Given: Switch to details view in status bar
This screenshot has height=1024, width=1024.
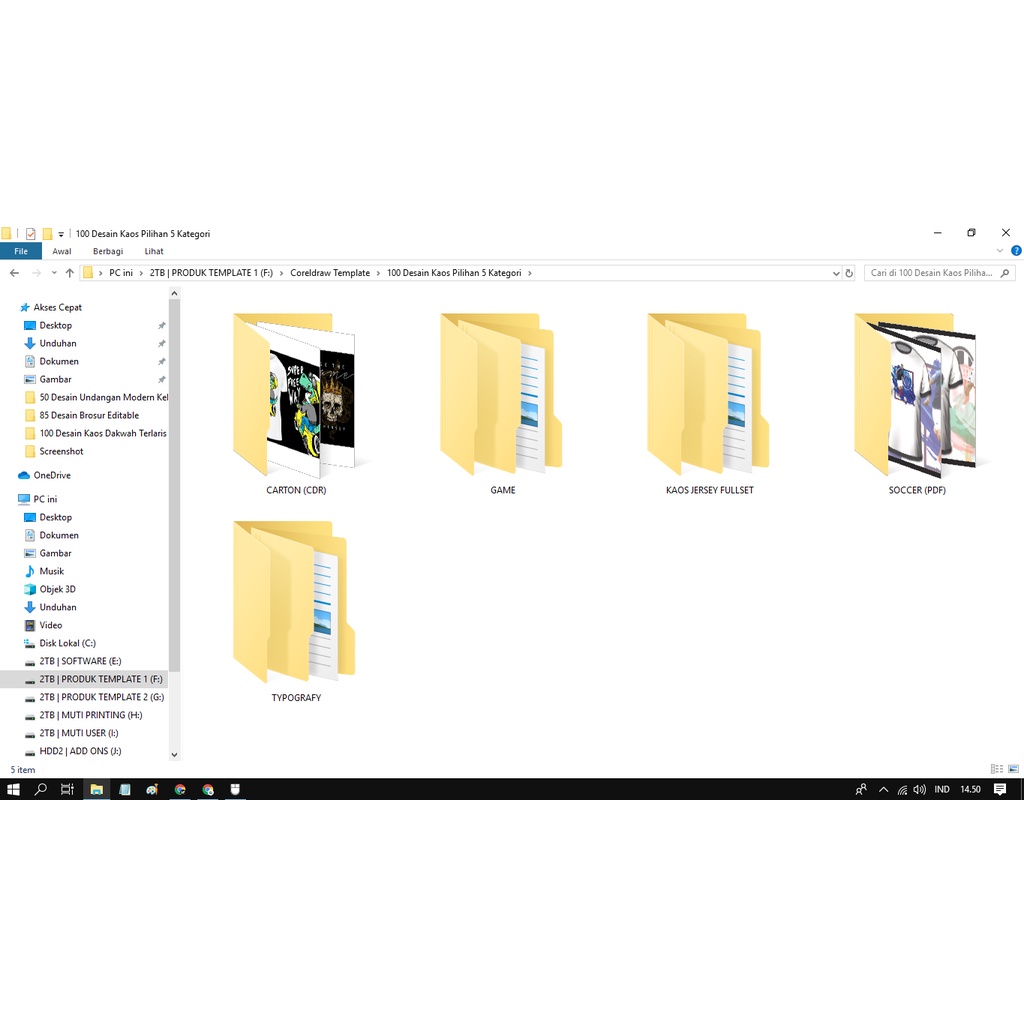Looking at the screenshot, I should click(x=996, y=769).
